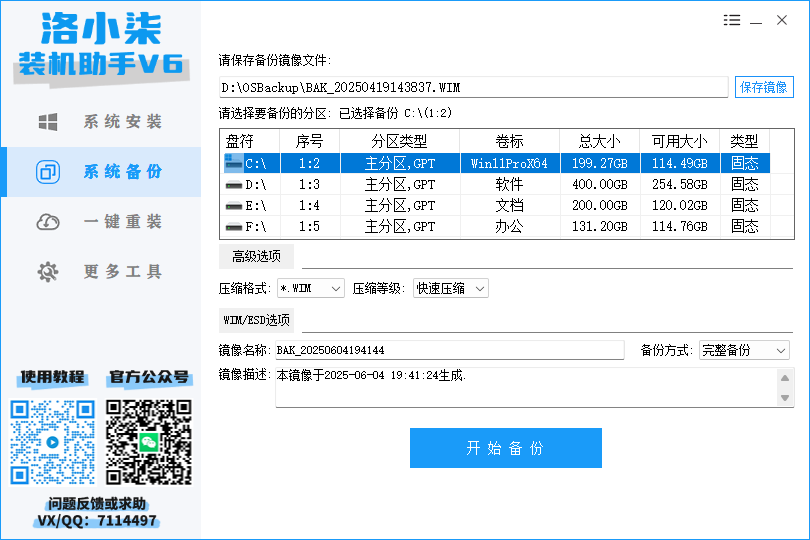Expand the 压缩等级 快速压缩 dropdown
Image resolution: width=810 pixels, height=540 pixels.
pyautogui.click(x=451, y=289)
